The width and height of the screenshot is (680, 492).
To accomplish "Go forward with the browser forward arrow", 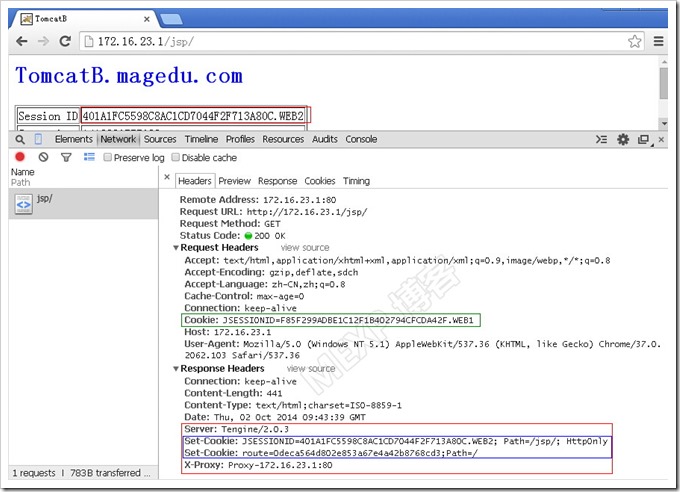I will click(x=43, y=41).
